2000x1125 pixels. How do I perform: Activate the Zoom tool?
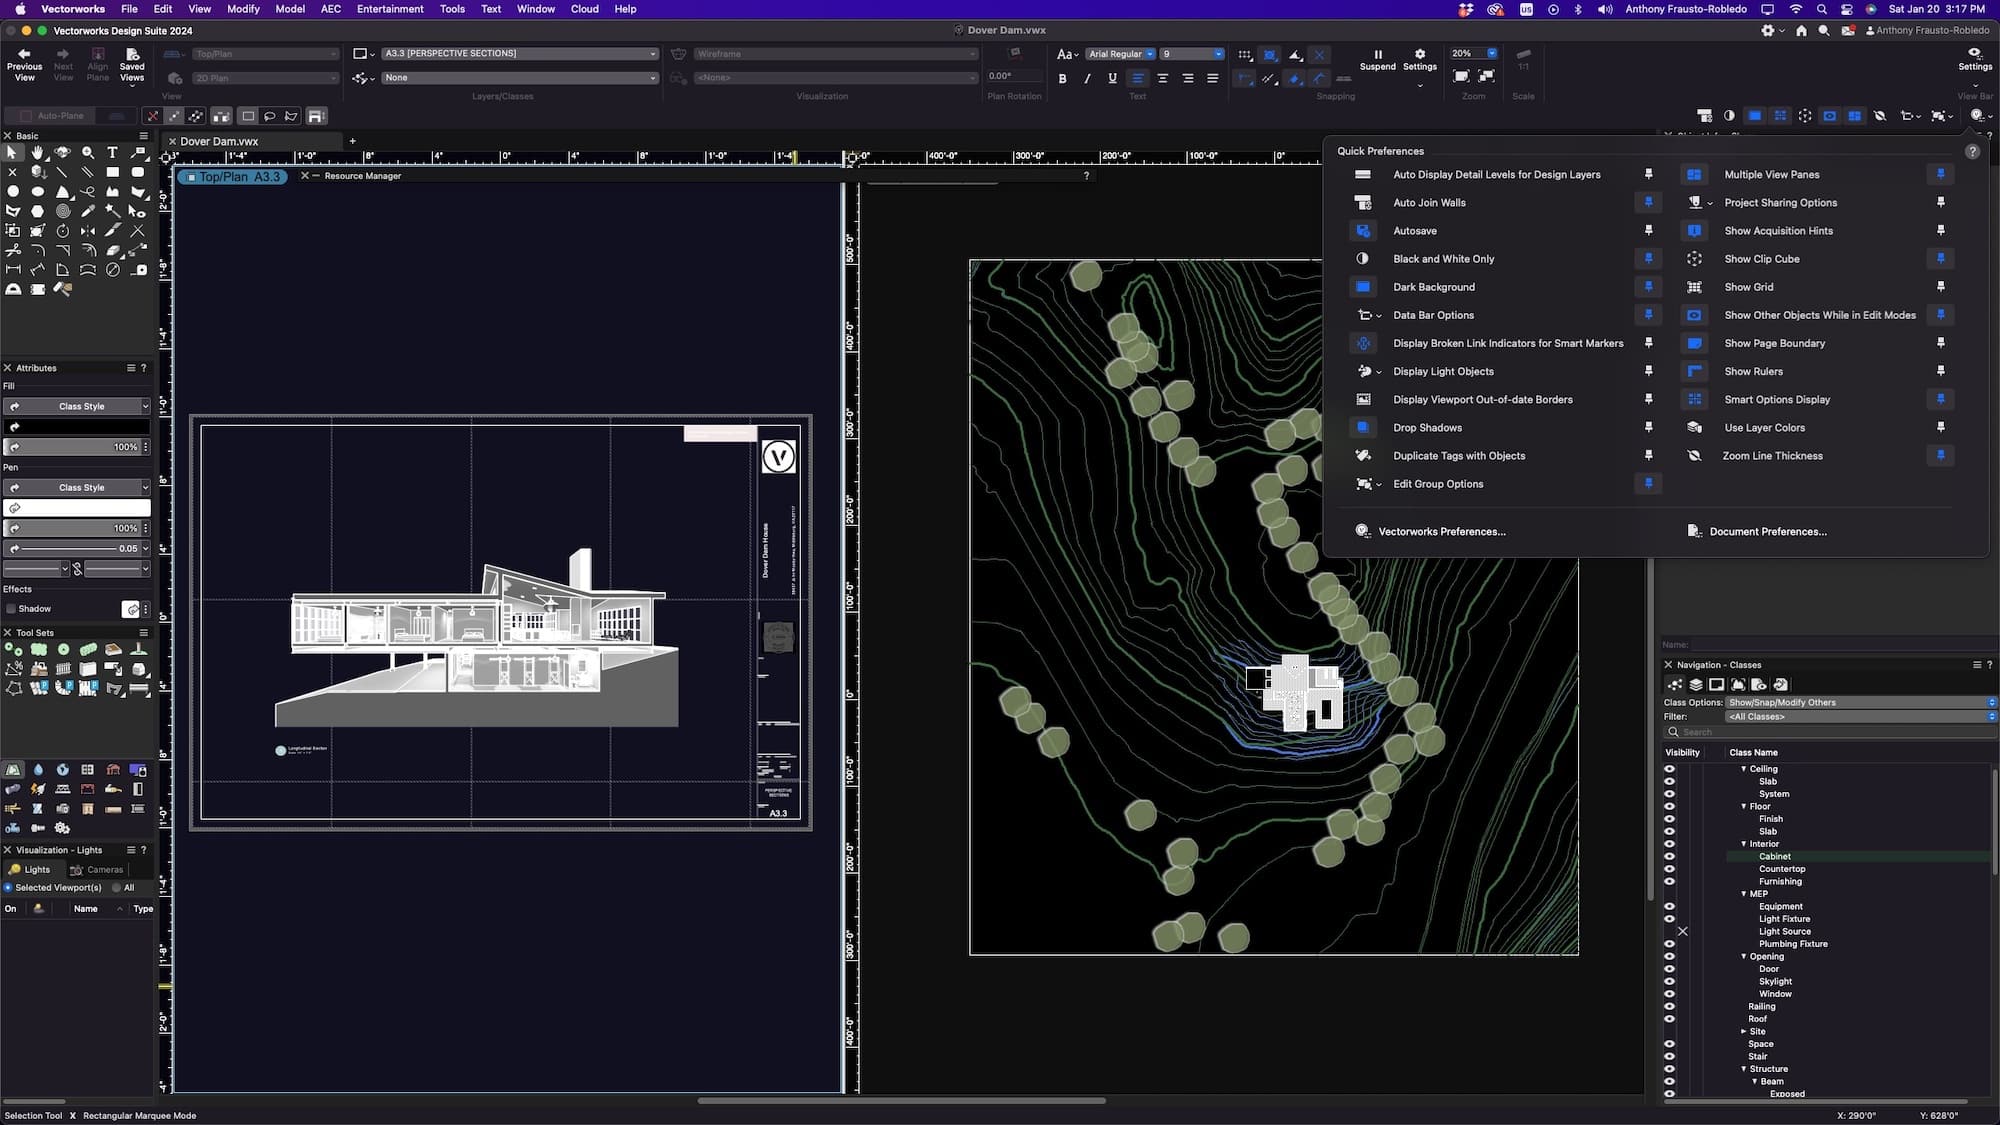coord(88,152)
